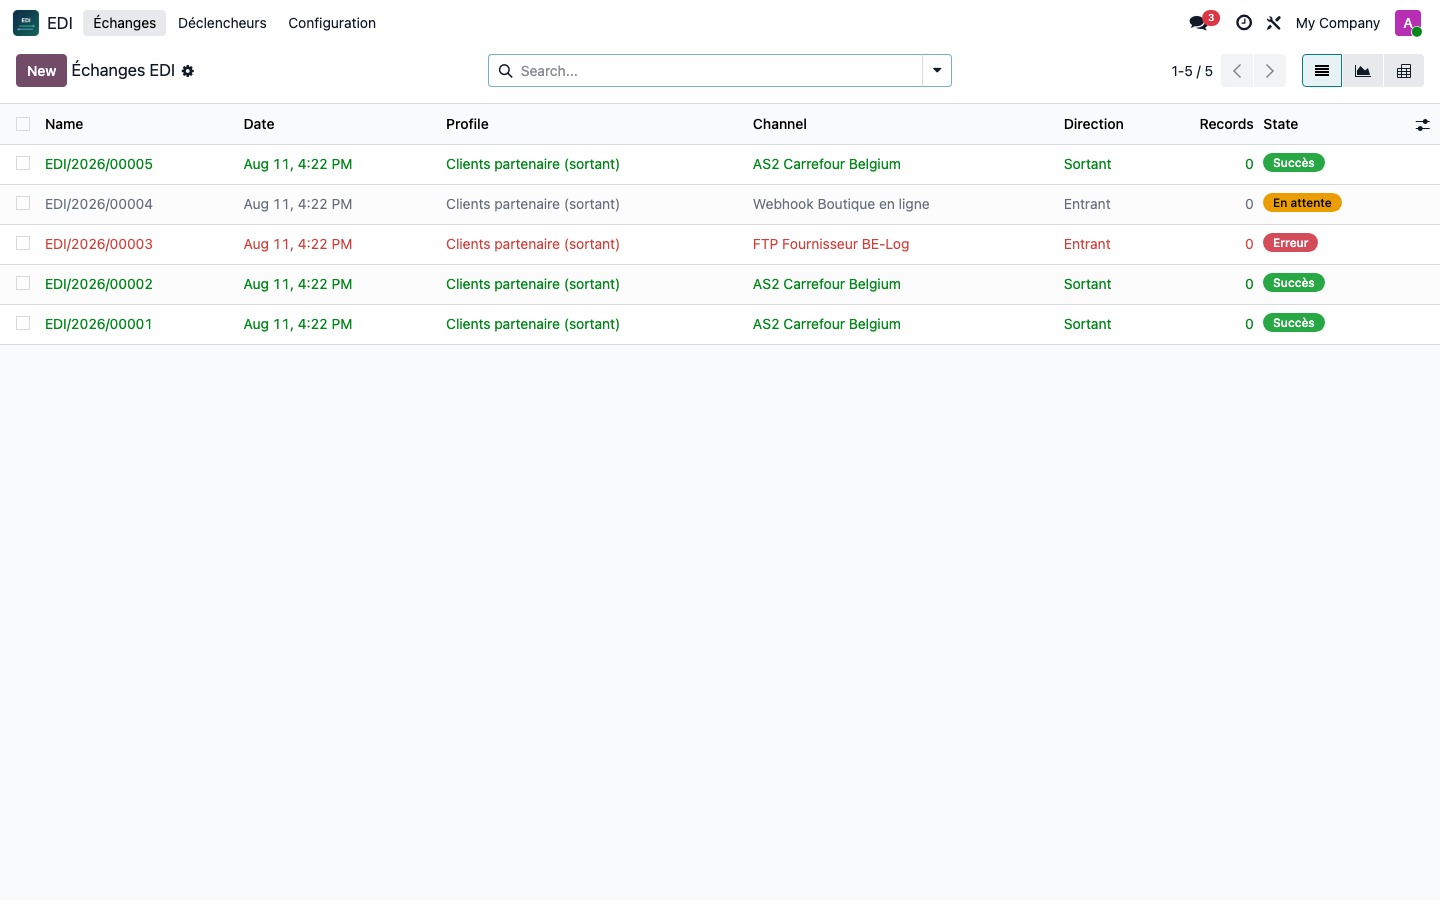Open the Configuration menu
This screenshot has height=900, width=1440.
point(332,23)
